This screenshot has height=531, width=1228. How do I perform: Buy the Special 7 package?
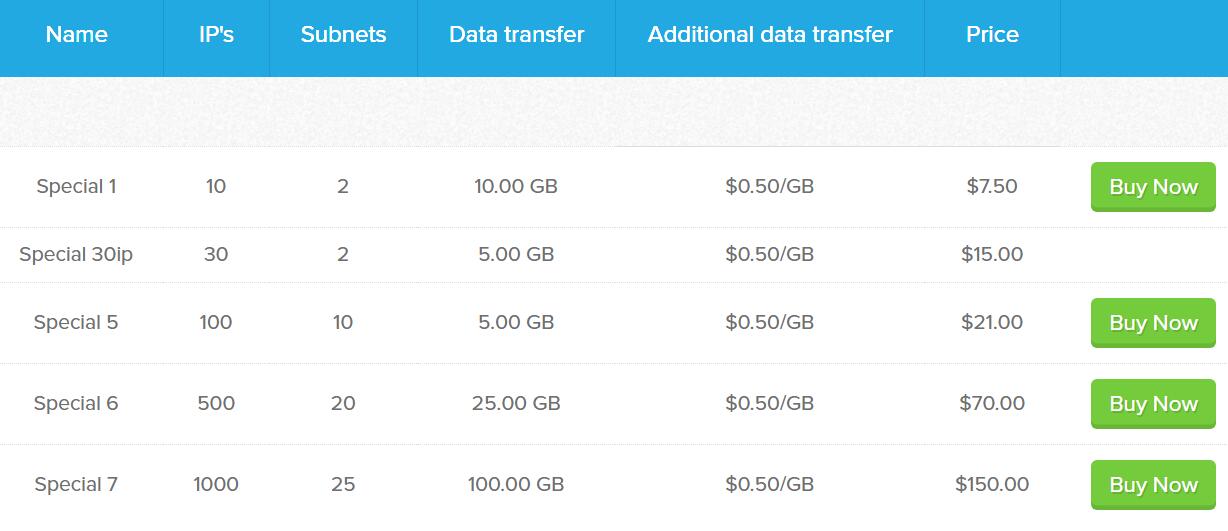(1153, 485)
